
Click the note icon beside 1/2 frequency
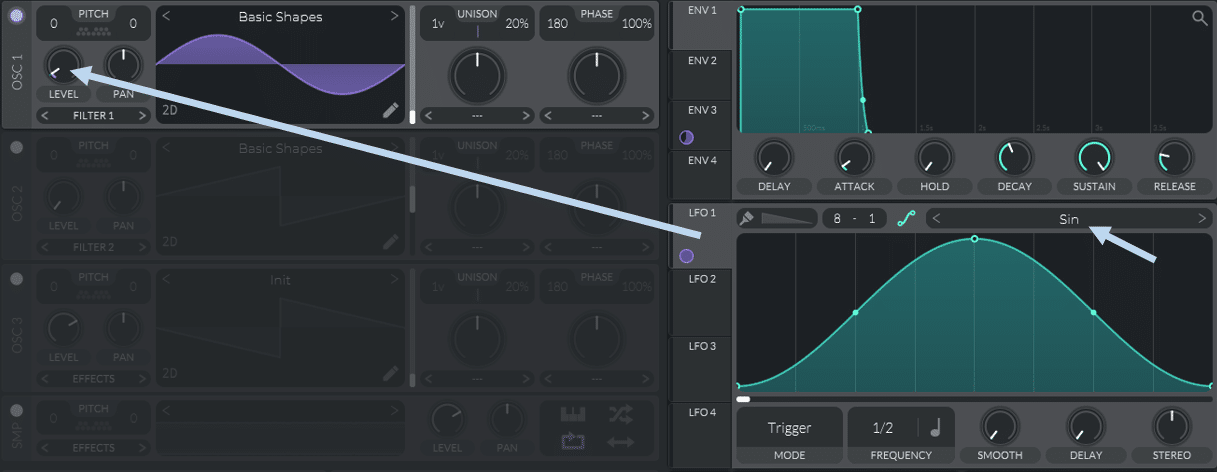click(x=936, y=428)
